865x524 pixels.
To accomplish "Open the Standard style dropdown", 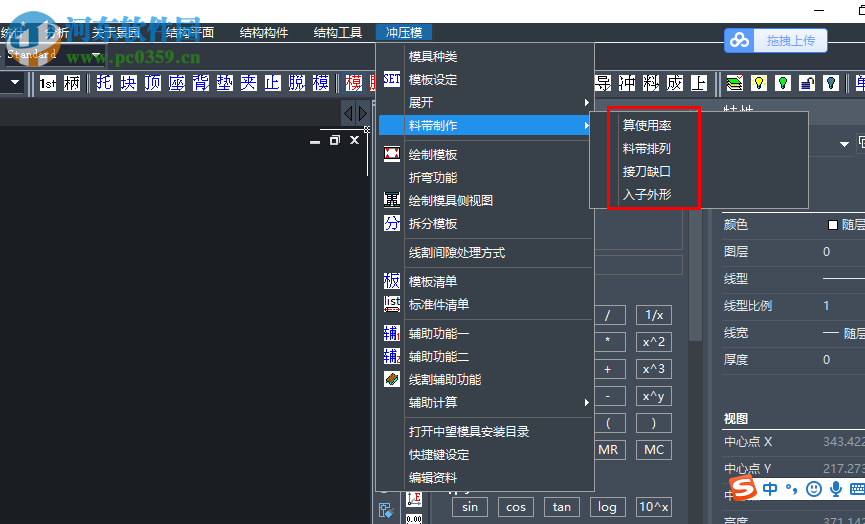I will [x=97, y=55].
